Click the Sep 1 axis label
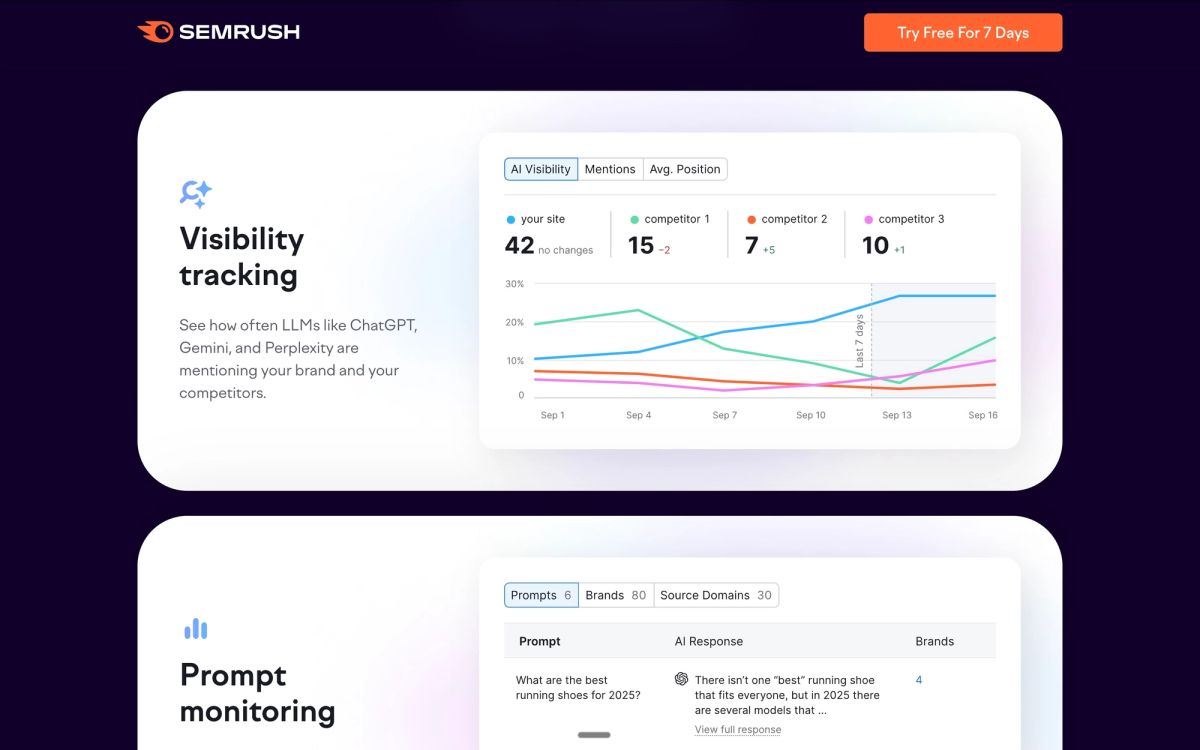 click(553, 415)
